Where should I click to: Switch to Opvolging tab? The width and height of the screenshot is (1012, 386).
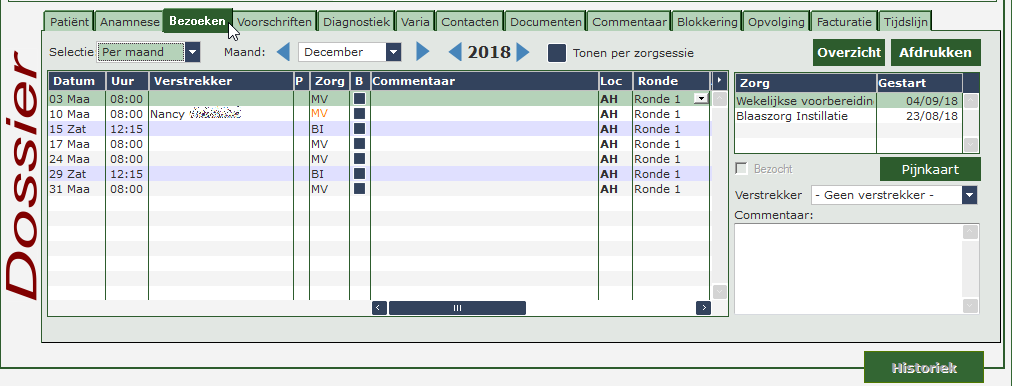click(776, 22)
